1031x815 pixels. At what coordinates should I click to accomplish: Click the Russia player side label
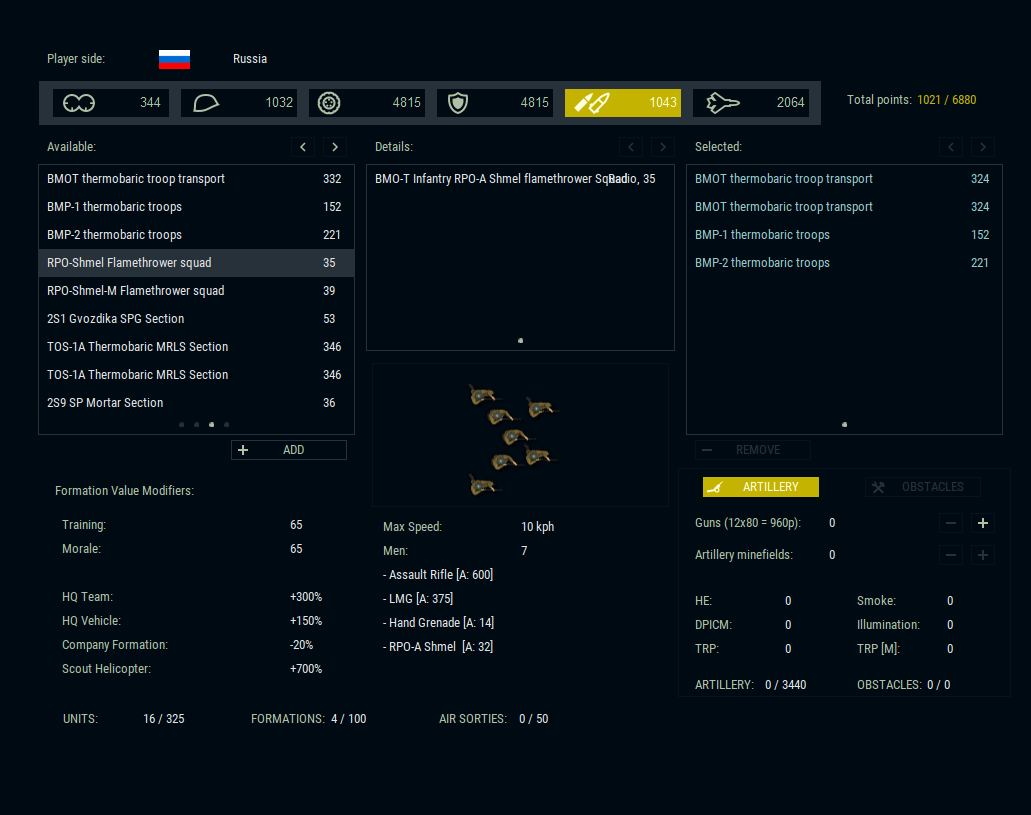pyautogui.click(x=250, y=59)
